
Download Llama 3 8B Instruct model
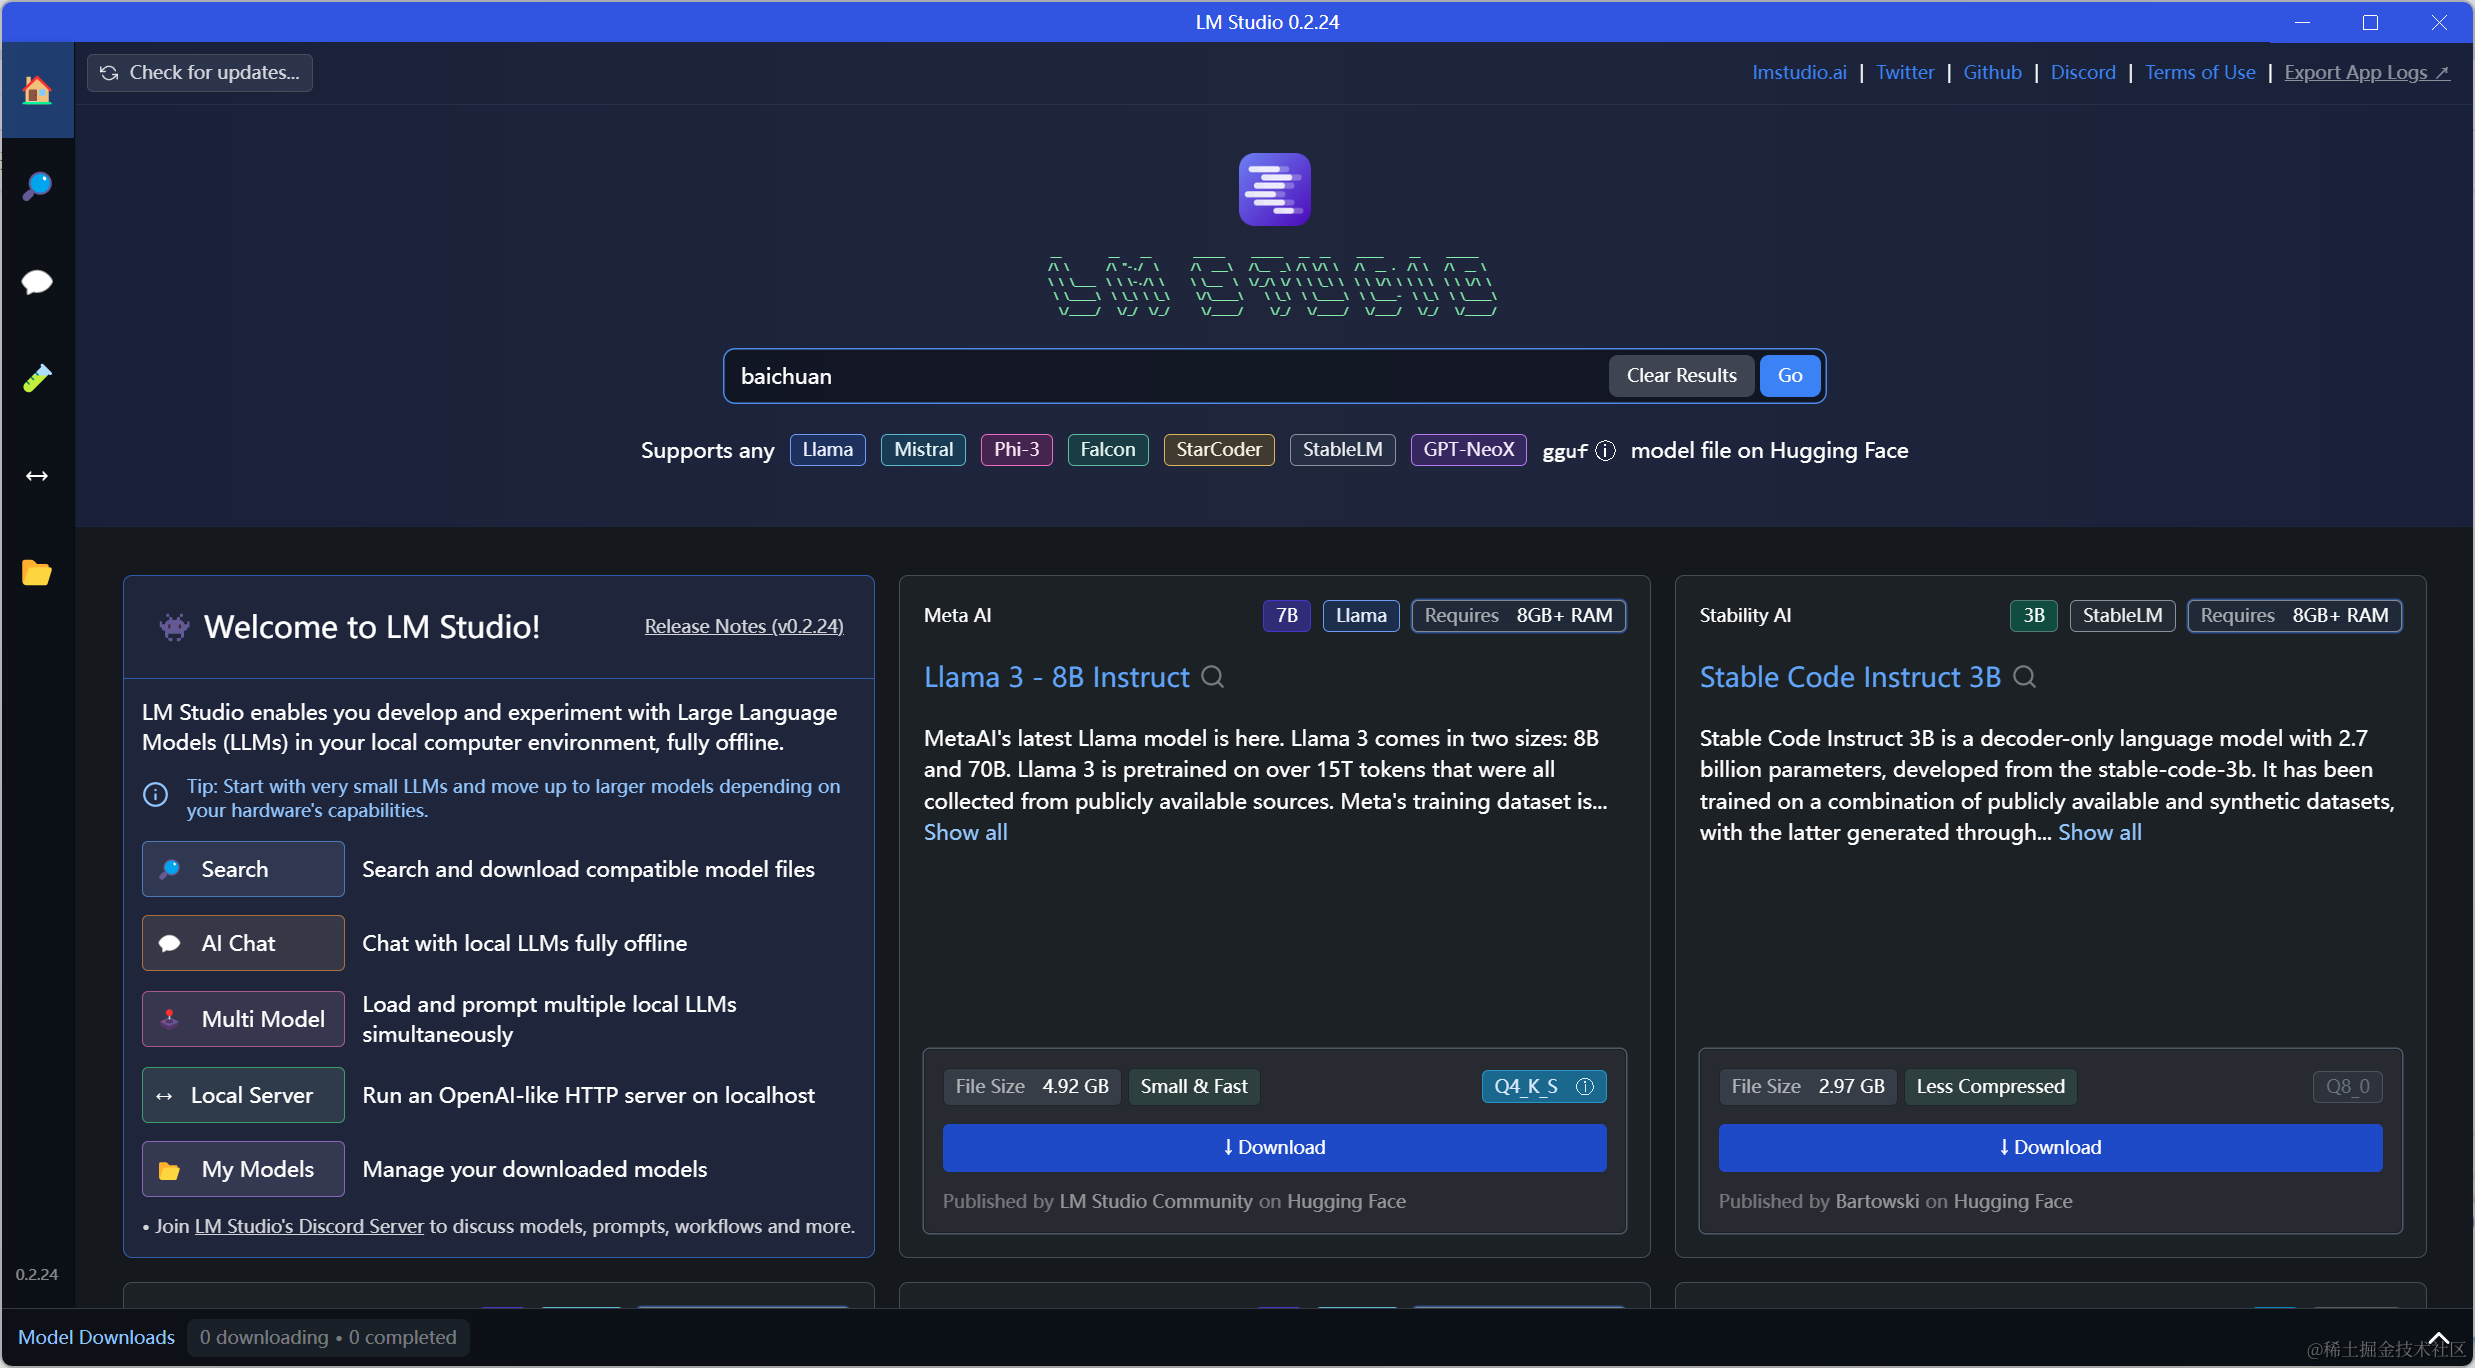(1274, 1147)
